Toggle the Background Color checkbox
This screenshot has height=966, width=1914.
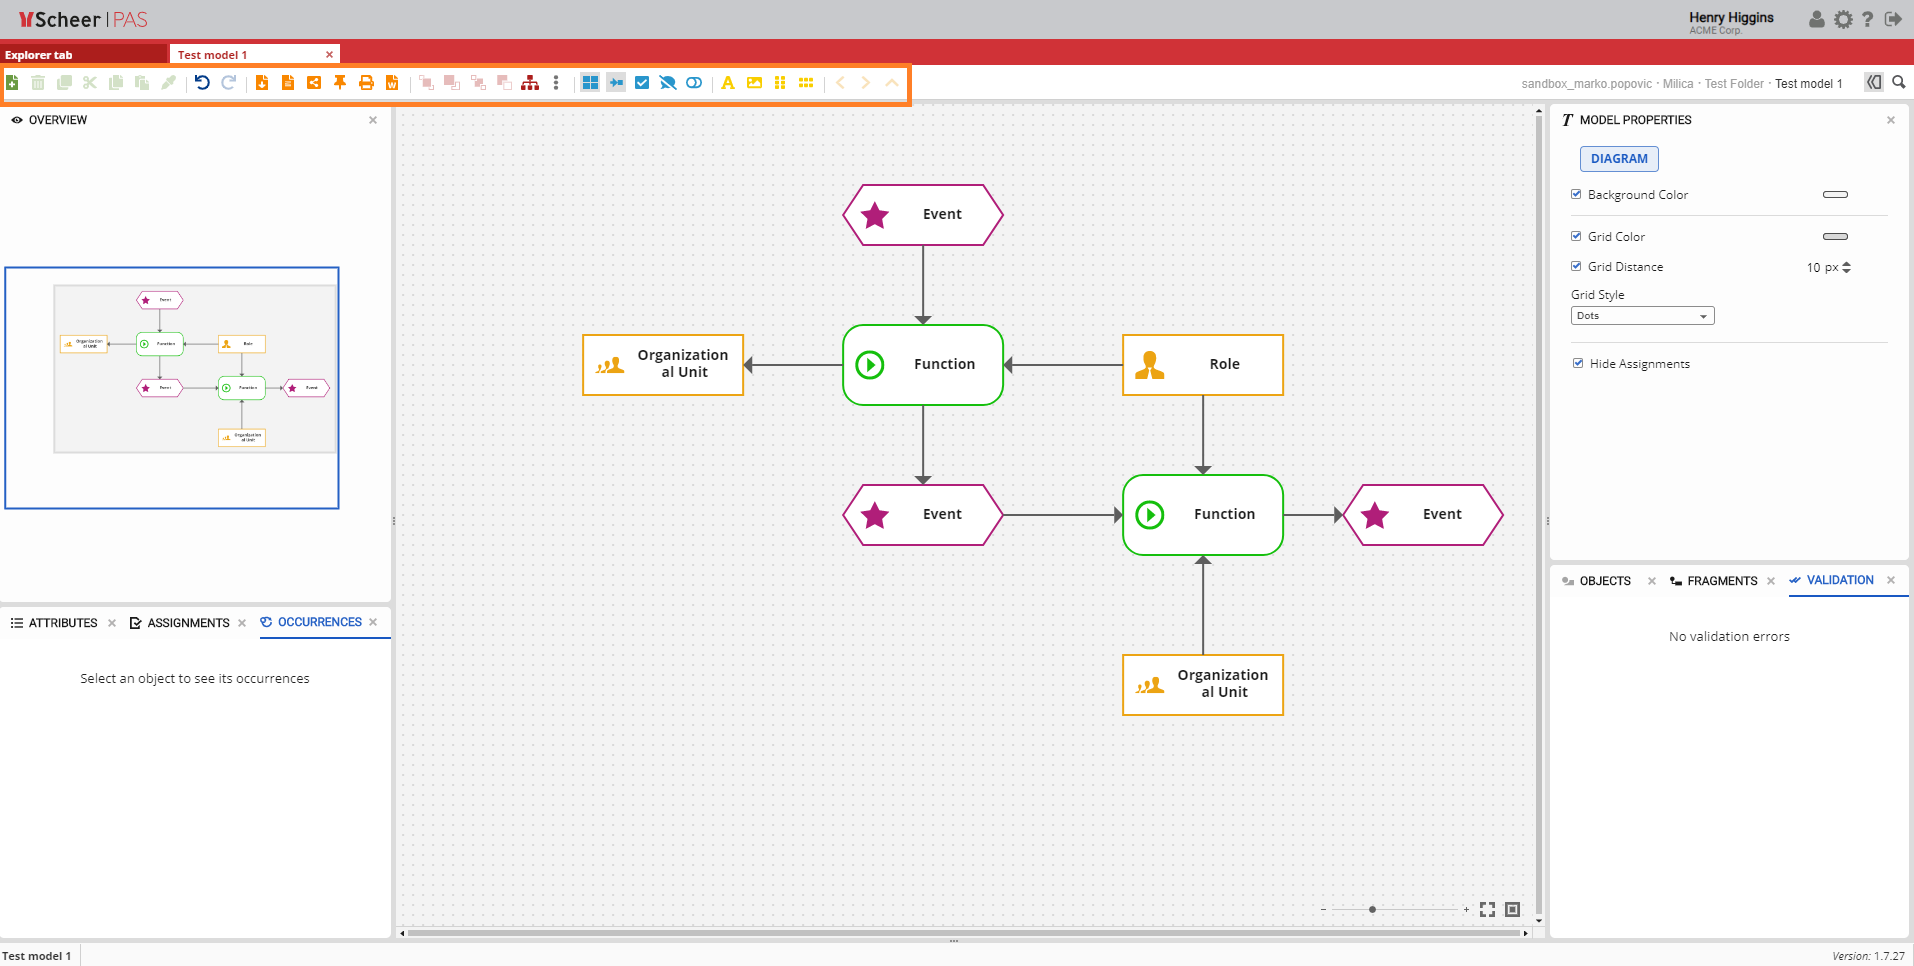click(1576, 195)
